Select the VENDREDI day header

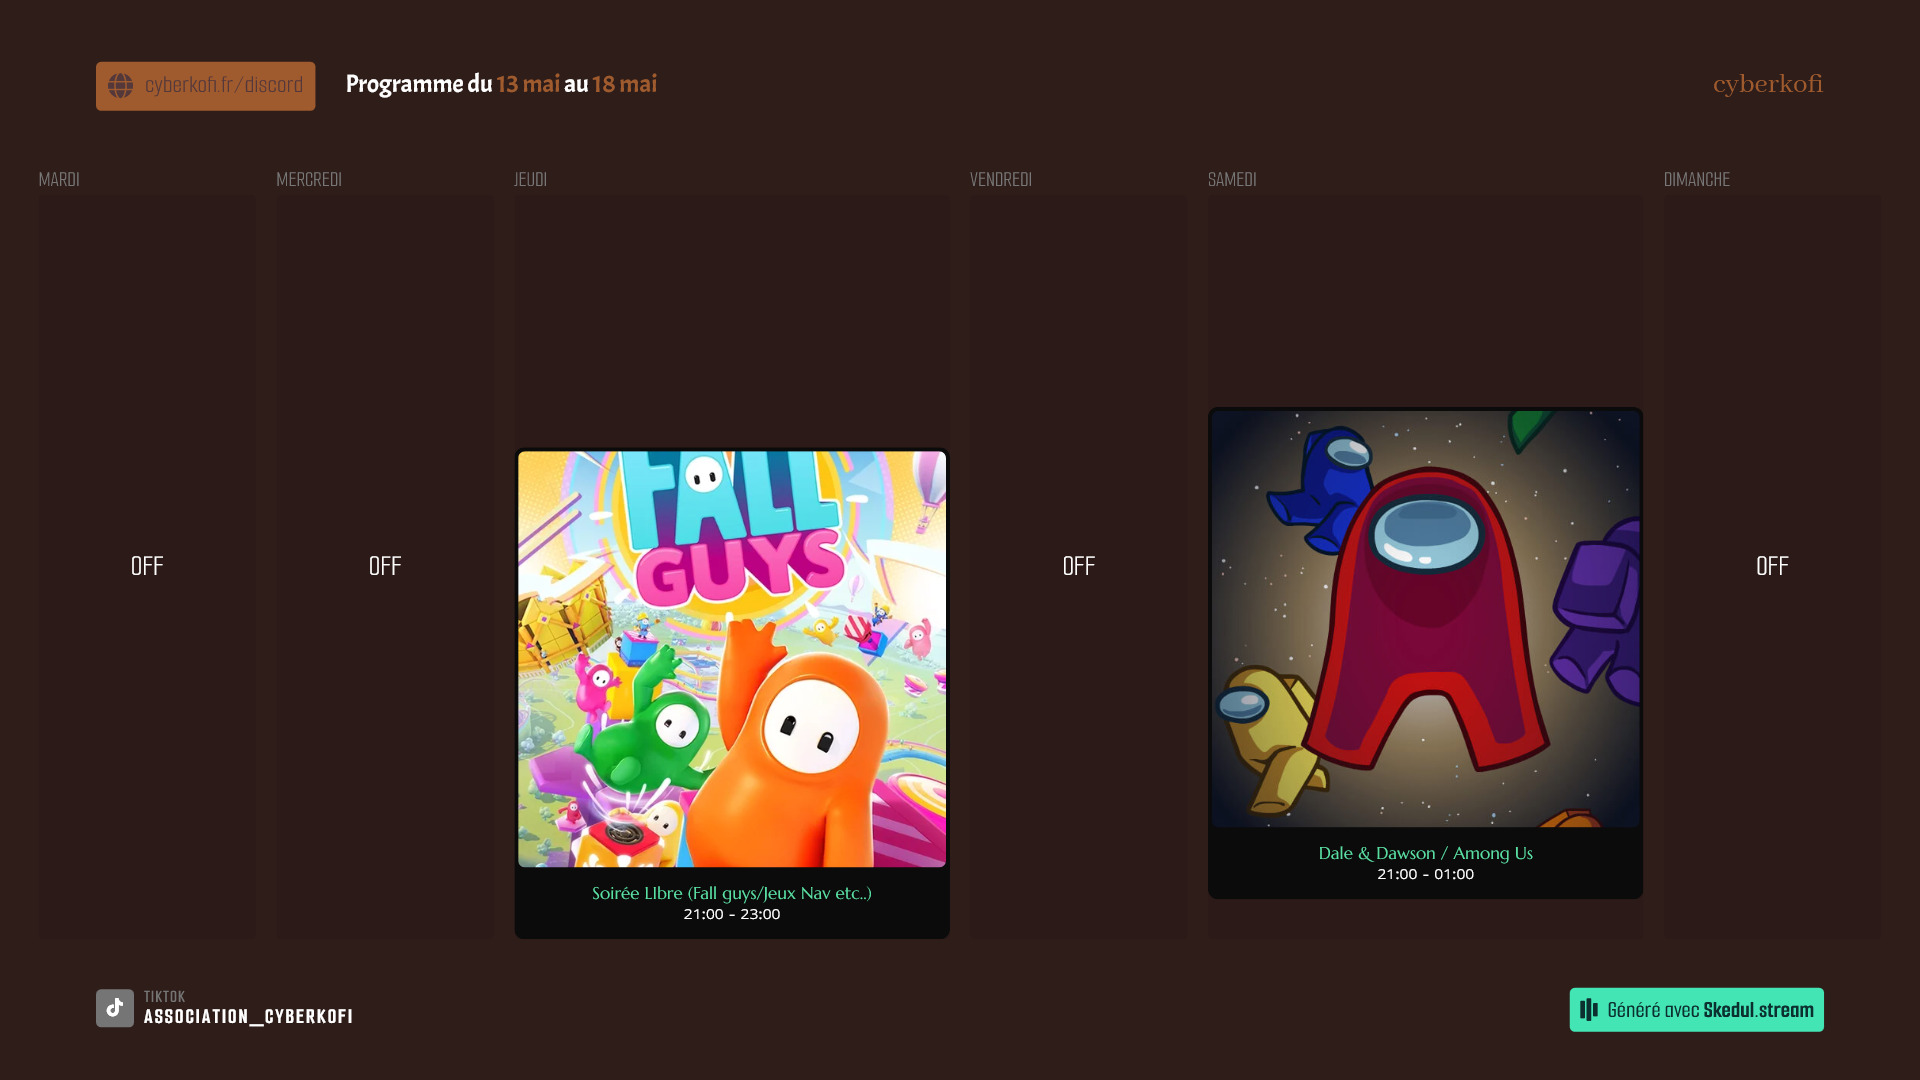[1000, 180]
